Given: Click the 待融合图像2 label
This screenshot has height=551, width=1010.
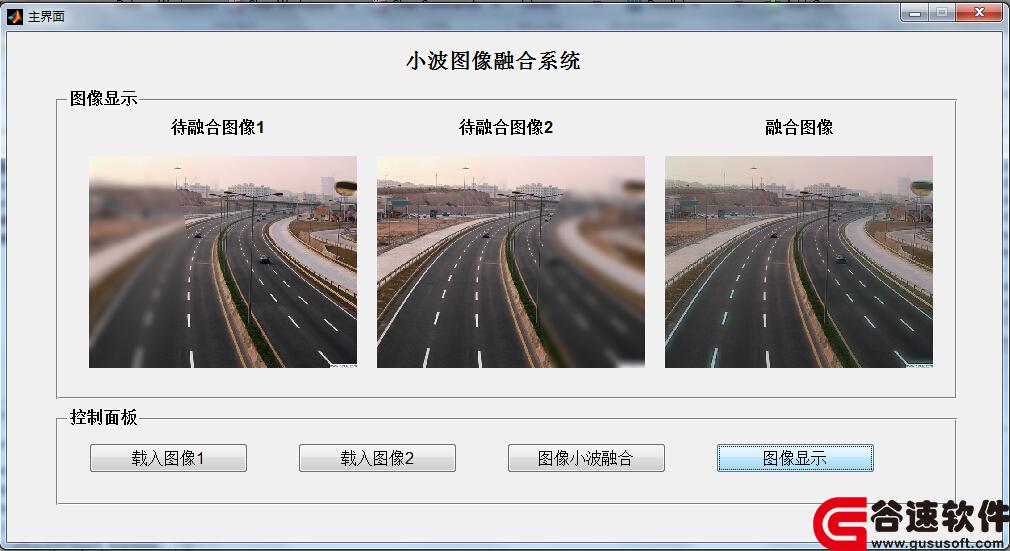Looking at the screenshot, I should pyautogui.click(x=506, y=127).
